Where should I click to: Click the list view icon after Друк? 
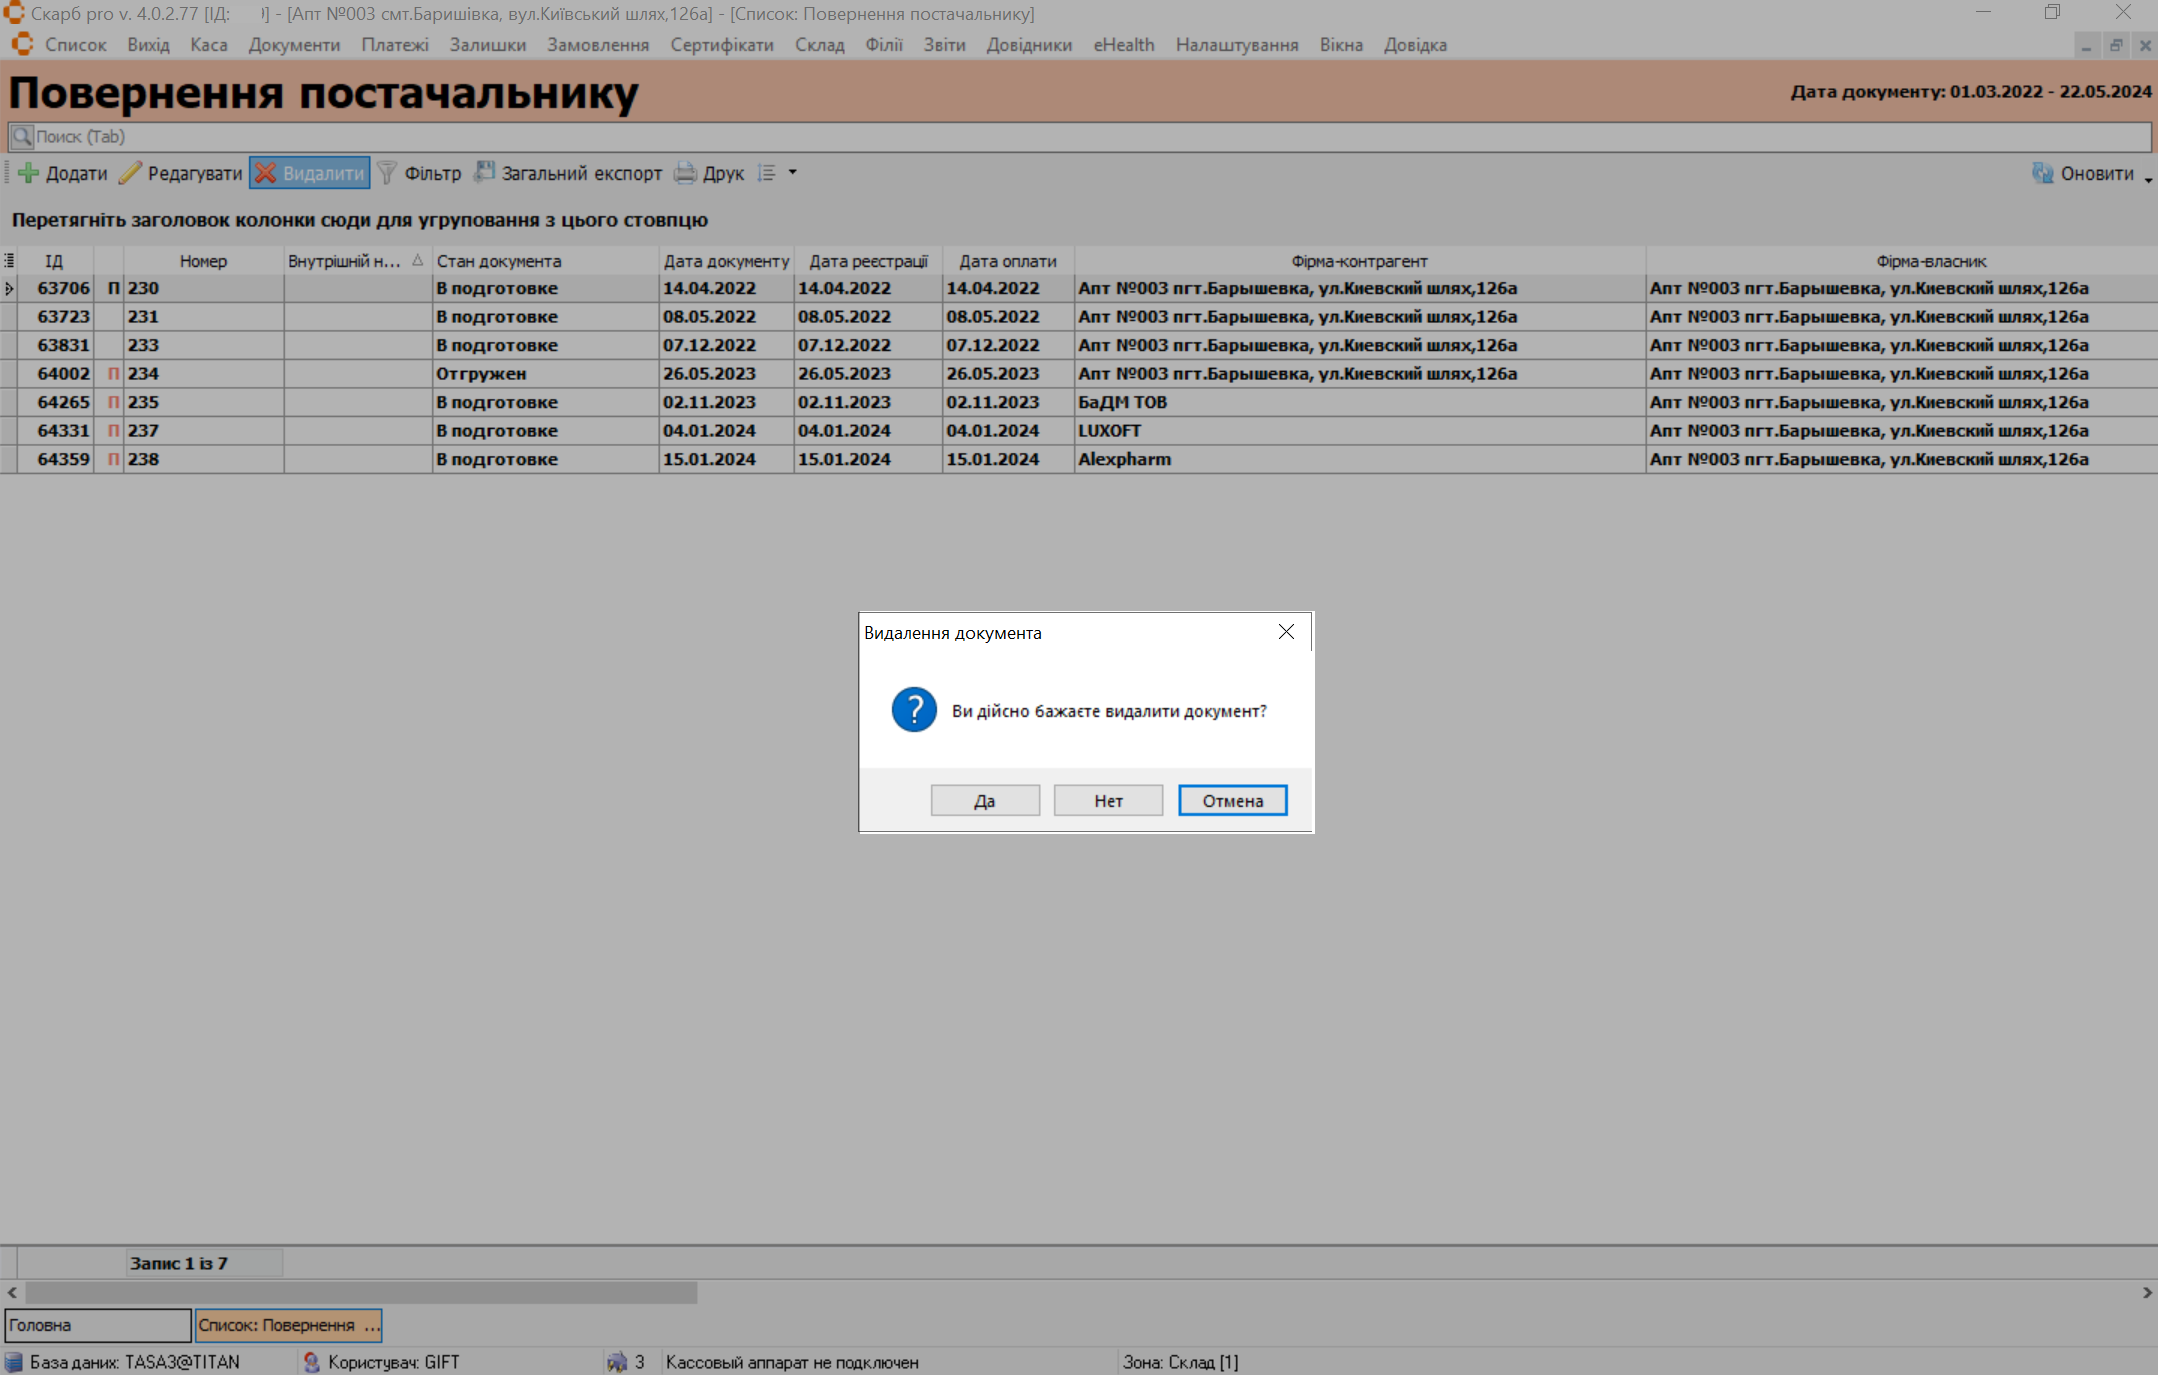click(767, 173)
